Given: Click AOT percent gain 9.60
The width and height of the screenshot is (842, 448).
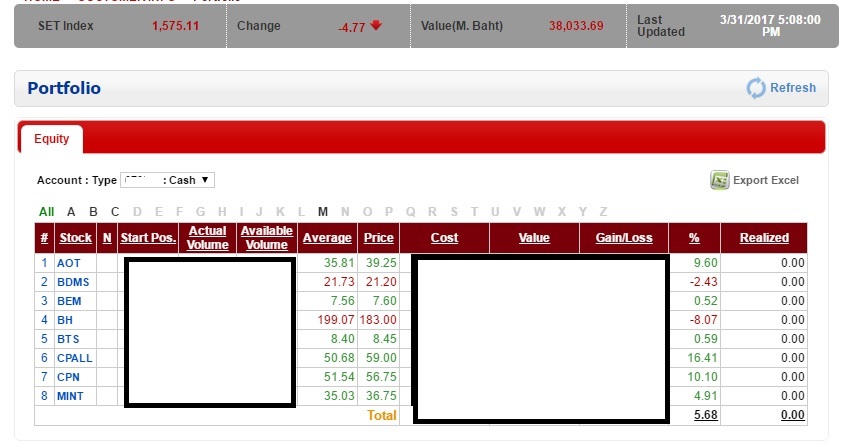Looking at the screenshot, I should (706, 263).
